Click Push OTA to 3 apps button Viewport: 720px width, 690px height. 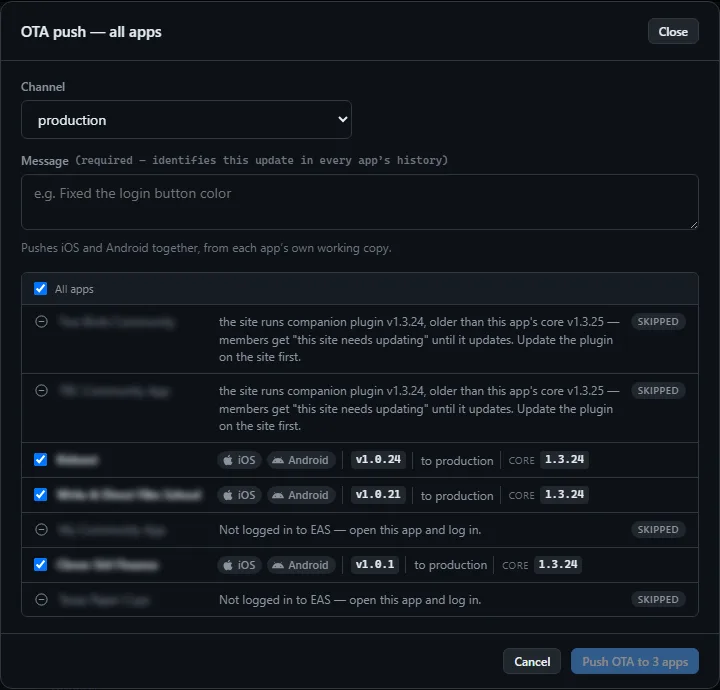[x=635, y=661]
